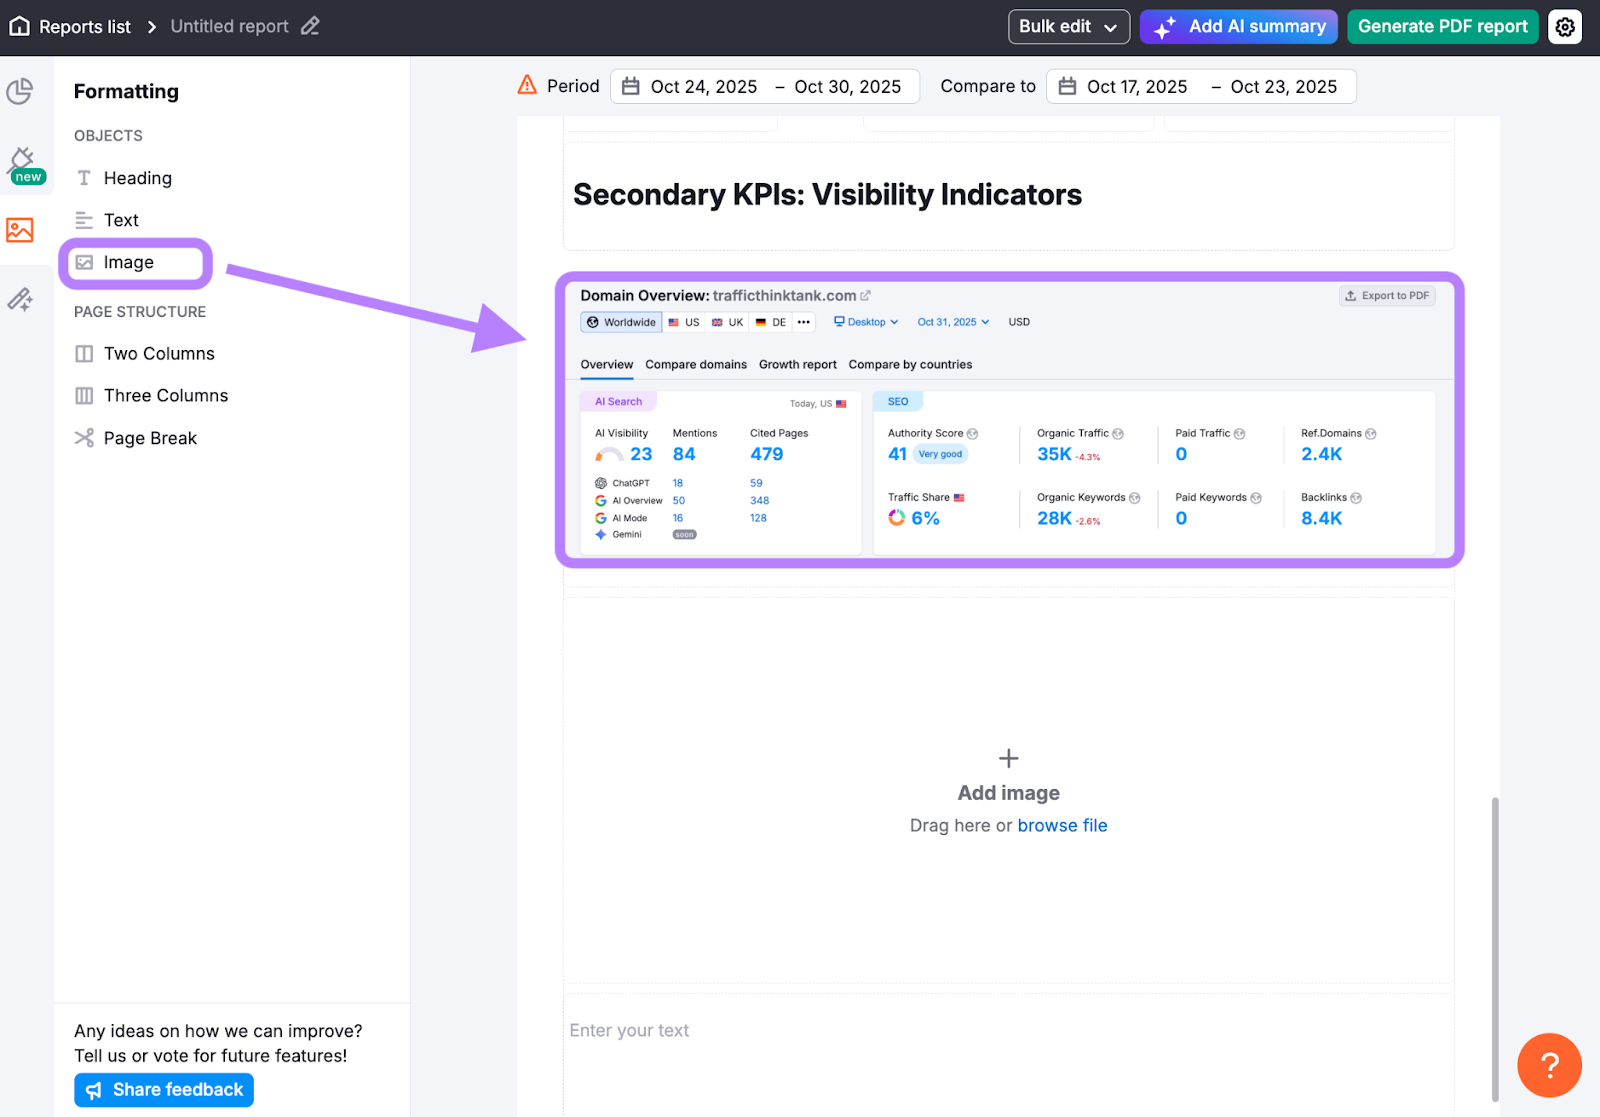Insert a Page Break
This screenshot has height=1117, width=1600.
149,437
